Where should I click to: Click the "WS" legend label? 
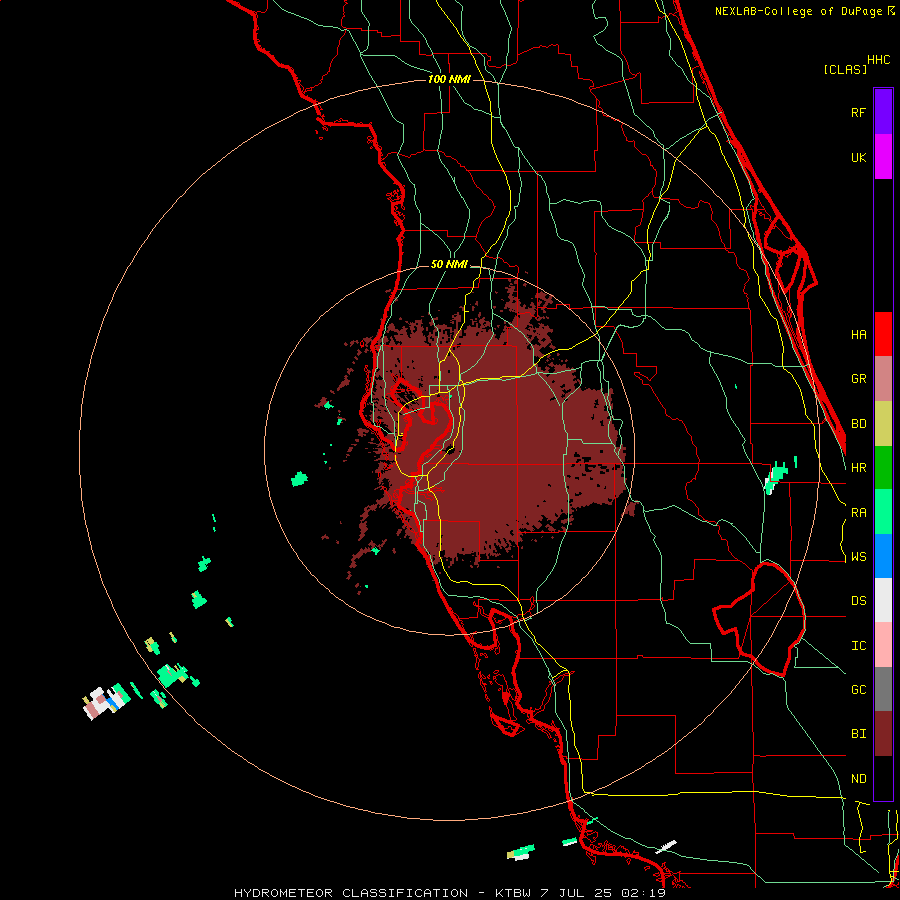pyautogui.click(x=858, y=557)
